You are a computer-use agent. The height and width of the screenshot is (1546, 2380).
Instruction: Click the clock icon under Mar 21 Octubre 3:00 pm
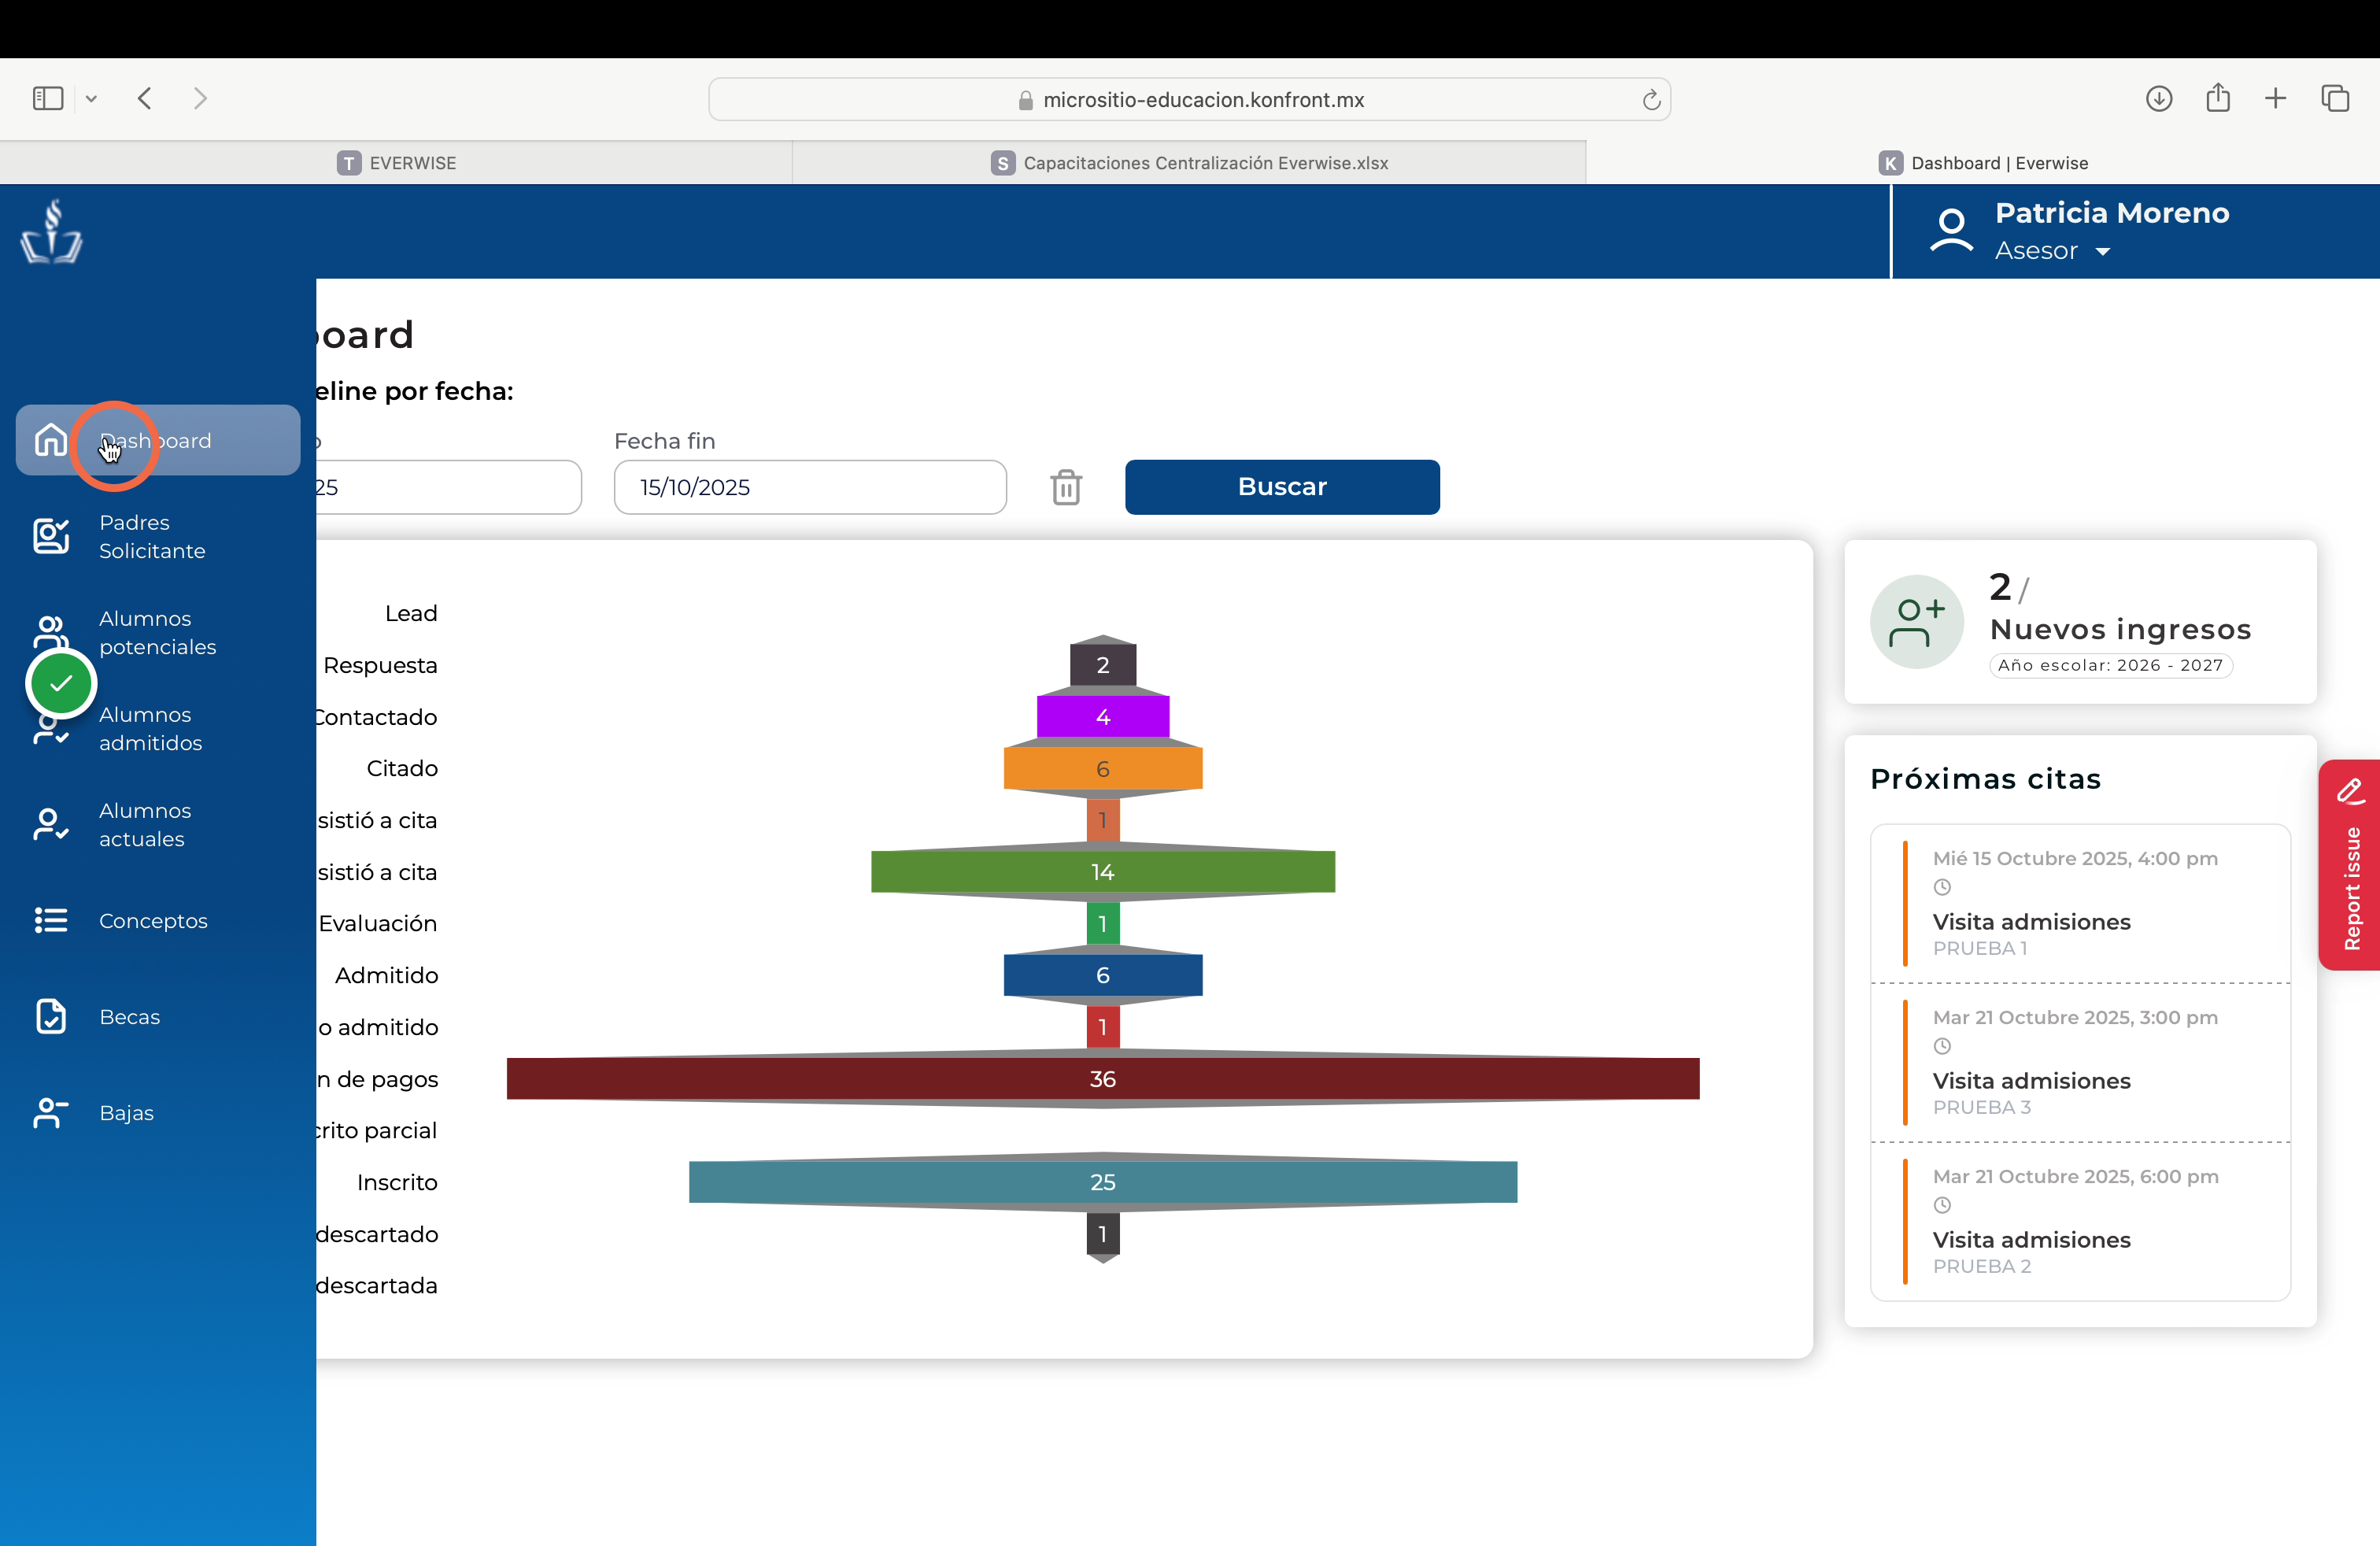coord(1942,1046)
